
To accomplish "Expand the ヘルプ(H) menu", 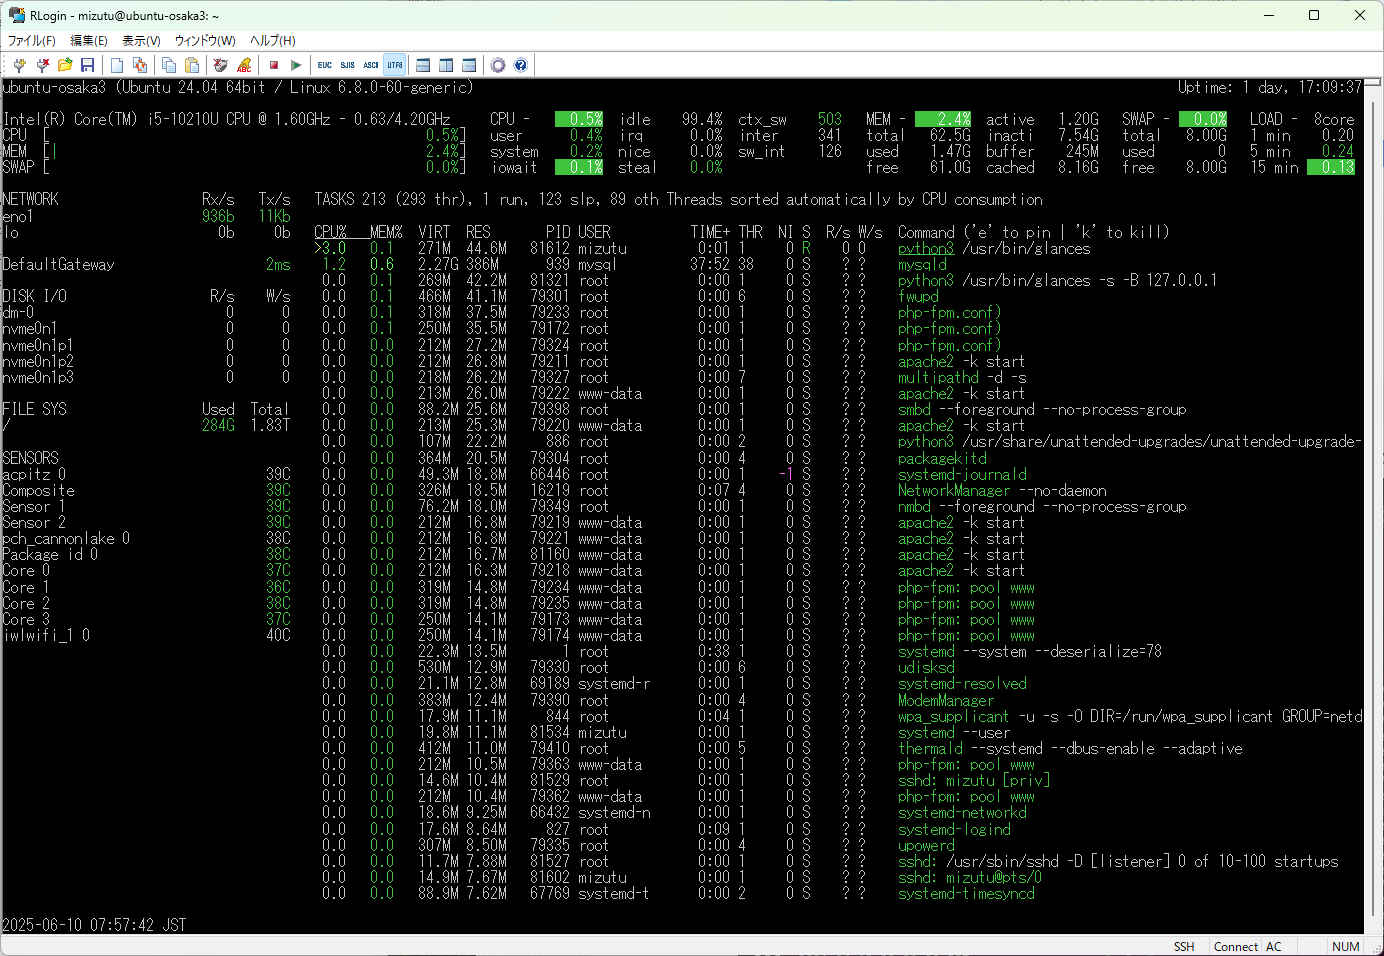I will pyautogui.click(x=272, y=40).
